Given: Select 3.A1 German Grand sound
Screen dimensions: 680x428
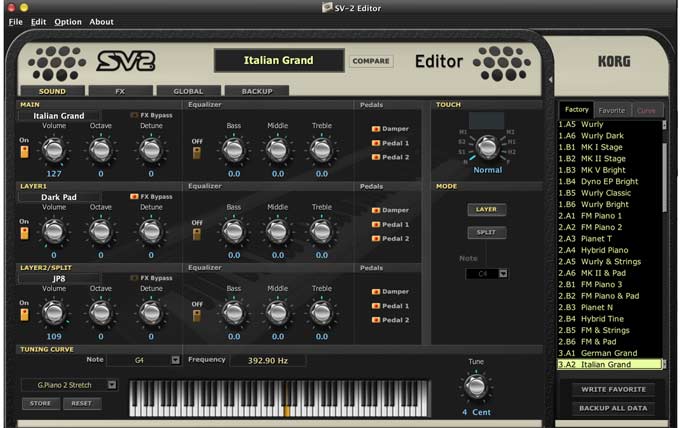Looking at the screenshot, I should [609, 353].
